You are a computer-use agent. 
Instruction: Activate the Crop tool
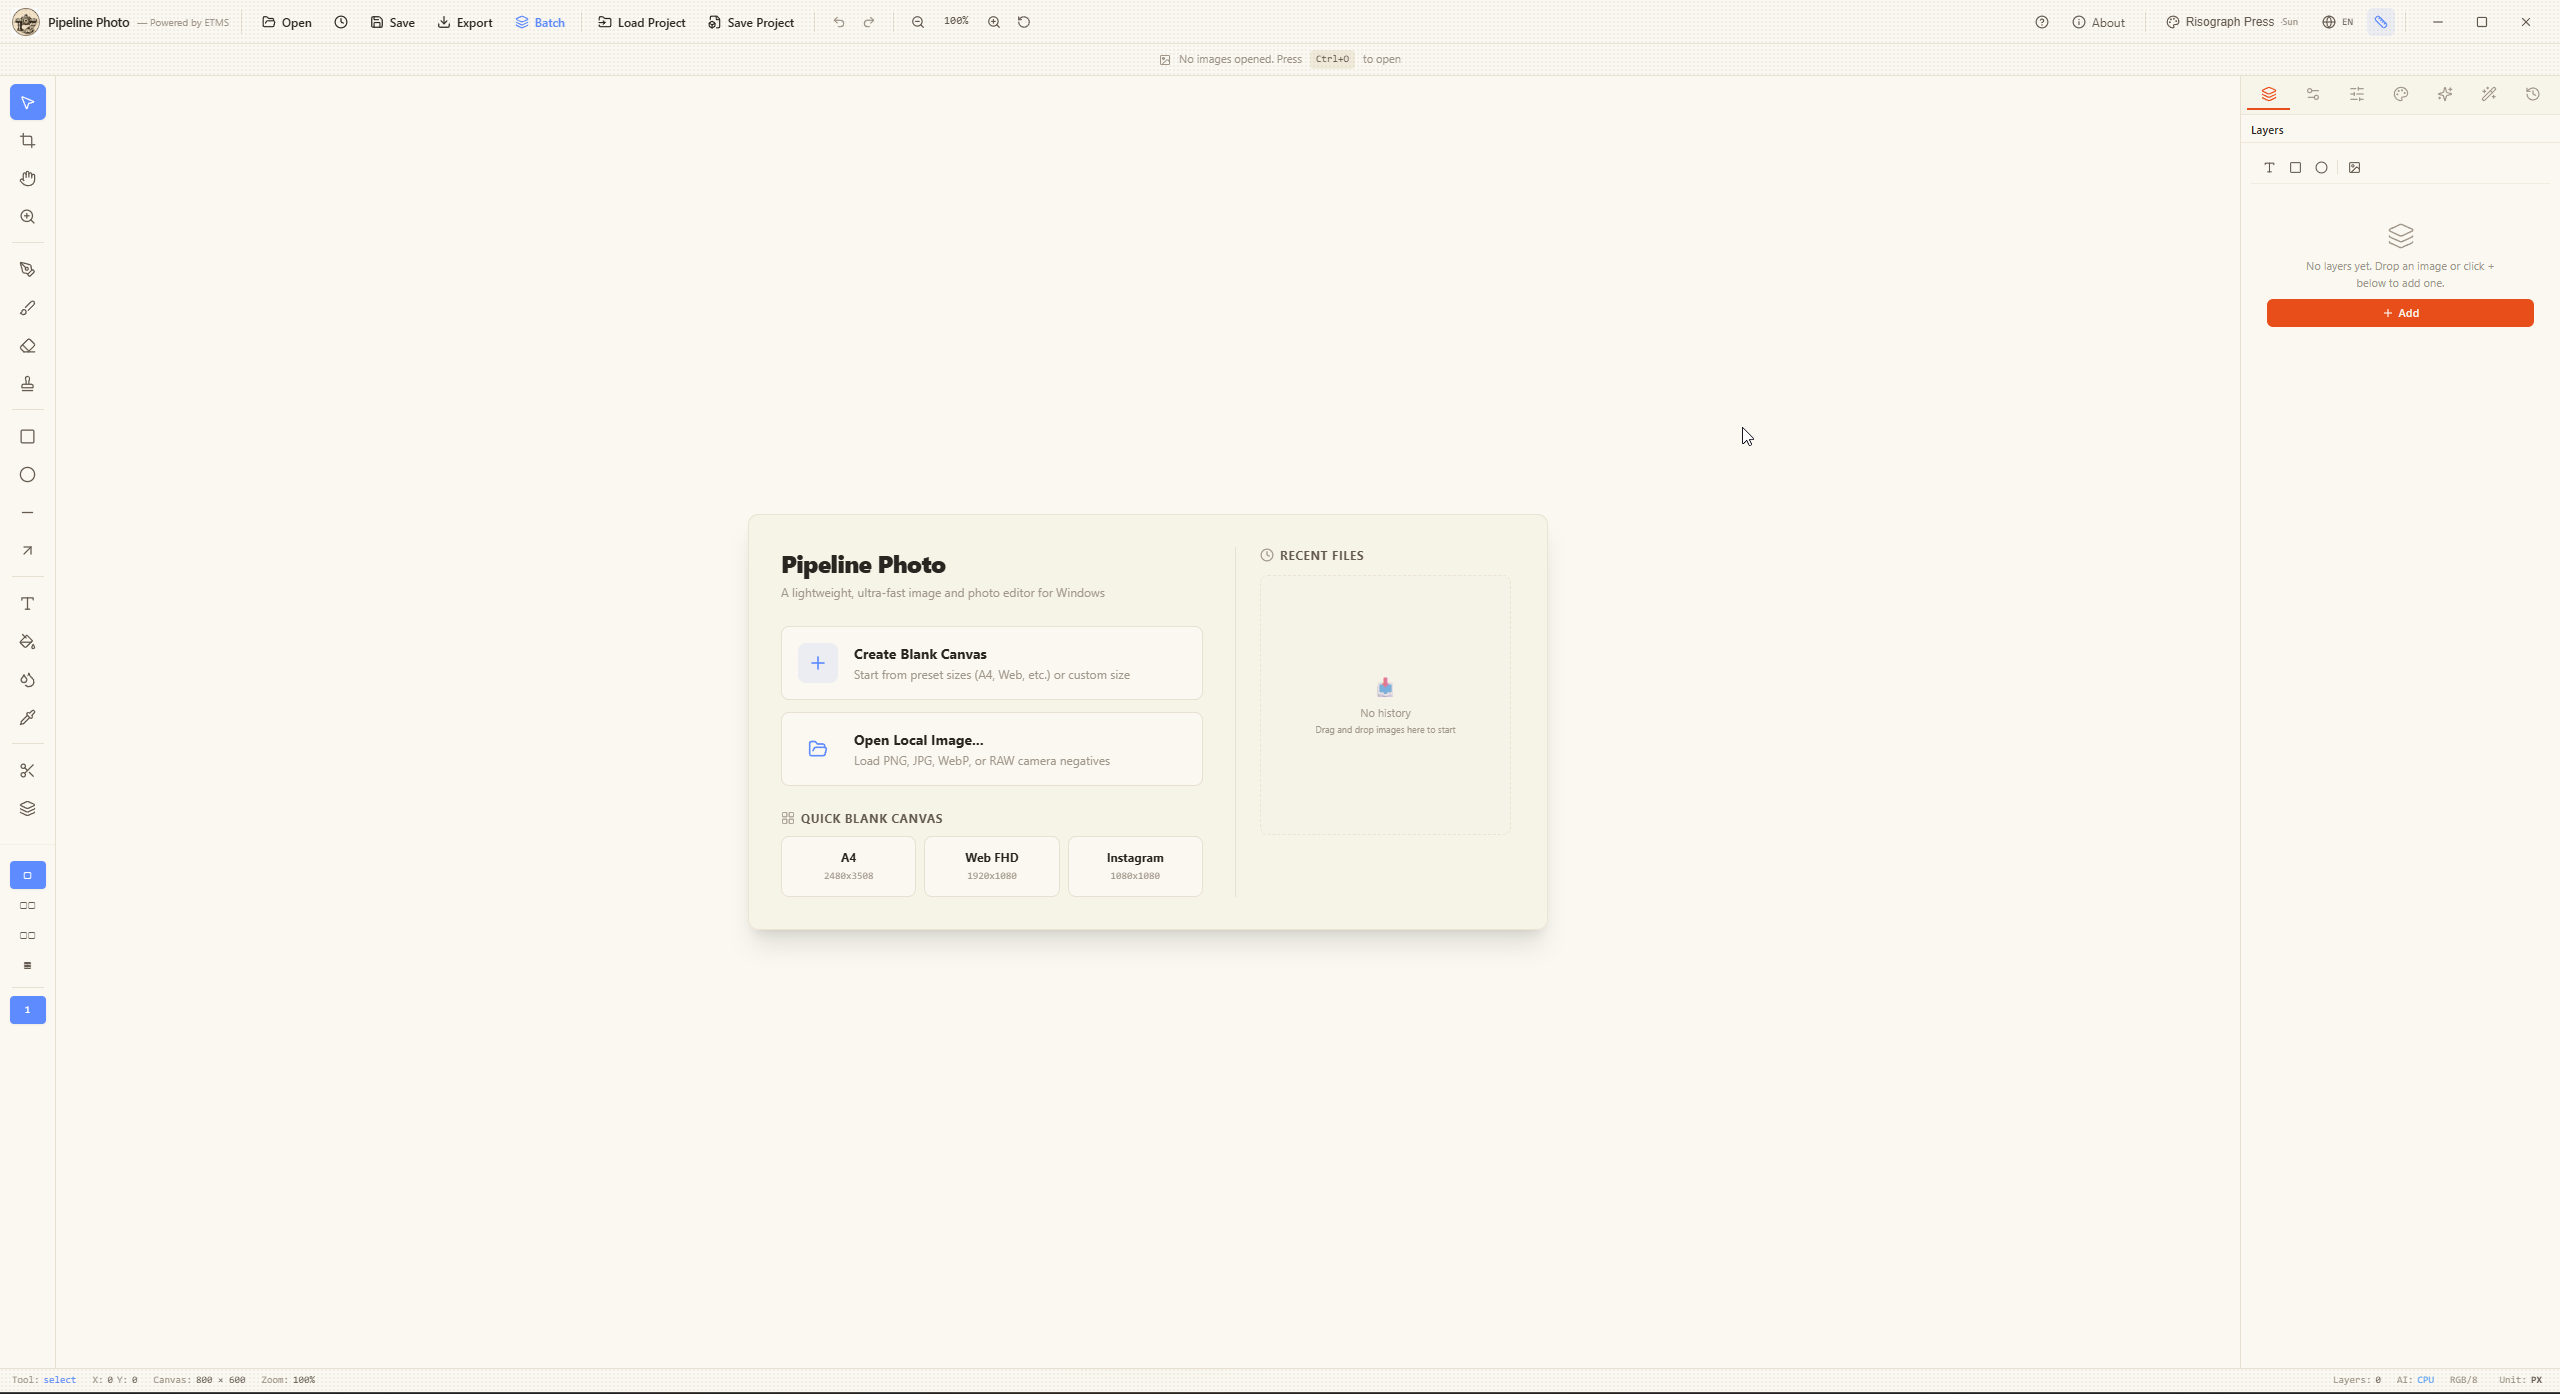coord(28,141)
